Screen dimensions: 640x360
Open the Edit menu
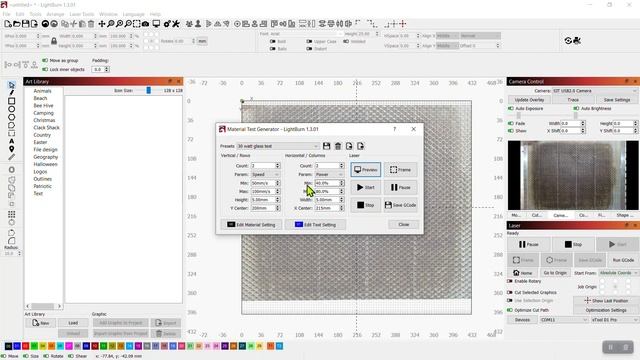click(20, 14)
